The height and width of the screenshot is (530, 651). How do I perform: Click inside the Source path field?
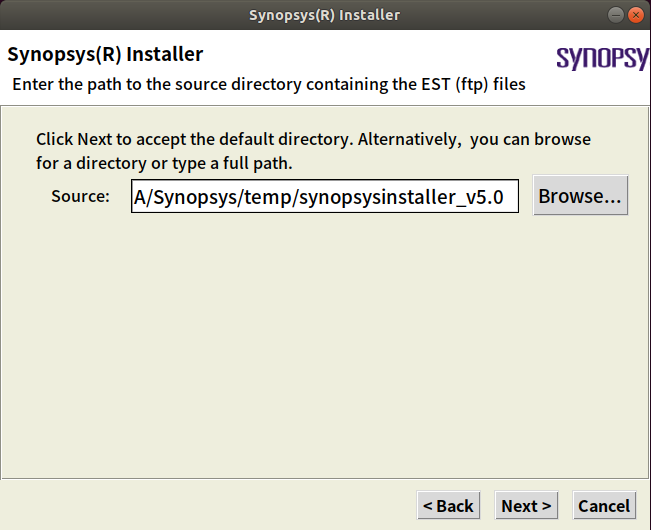[324, 197]
